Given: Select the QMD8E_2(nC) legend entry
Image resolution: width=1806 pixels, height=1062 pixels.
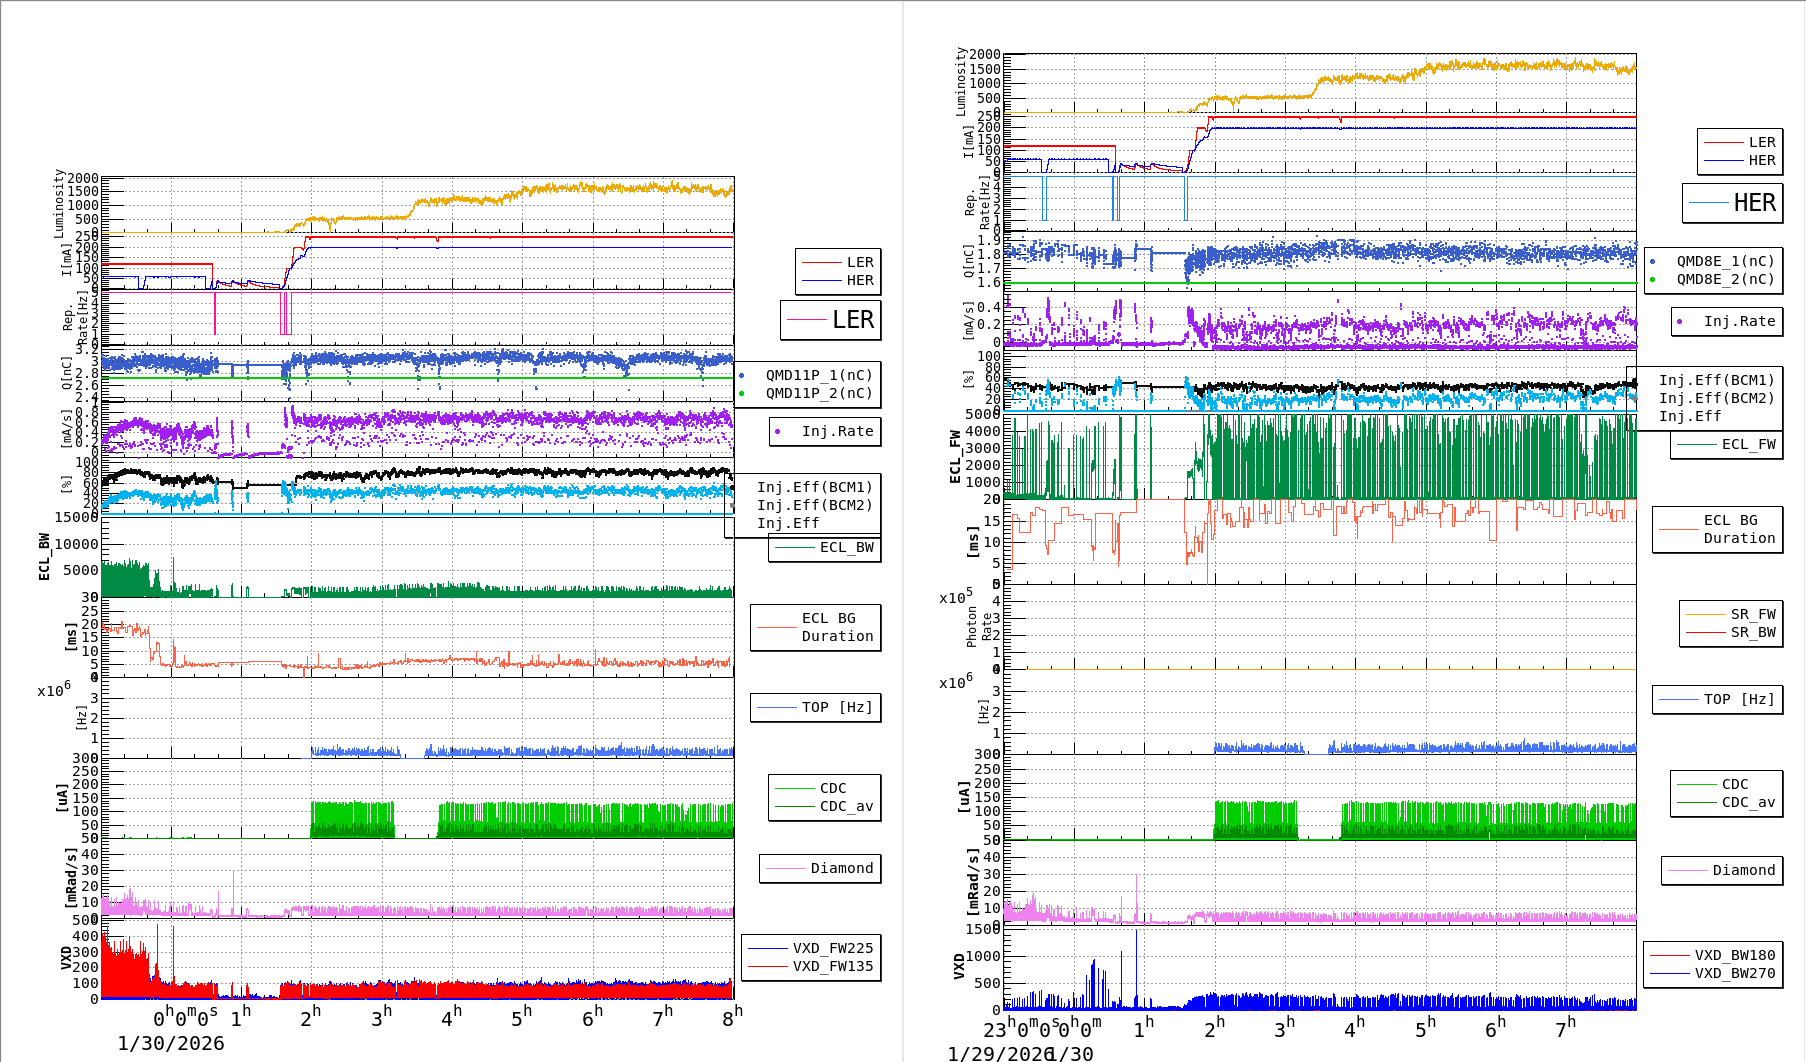Looking at the screenshot, I should 1724,279.
